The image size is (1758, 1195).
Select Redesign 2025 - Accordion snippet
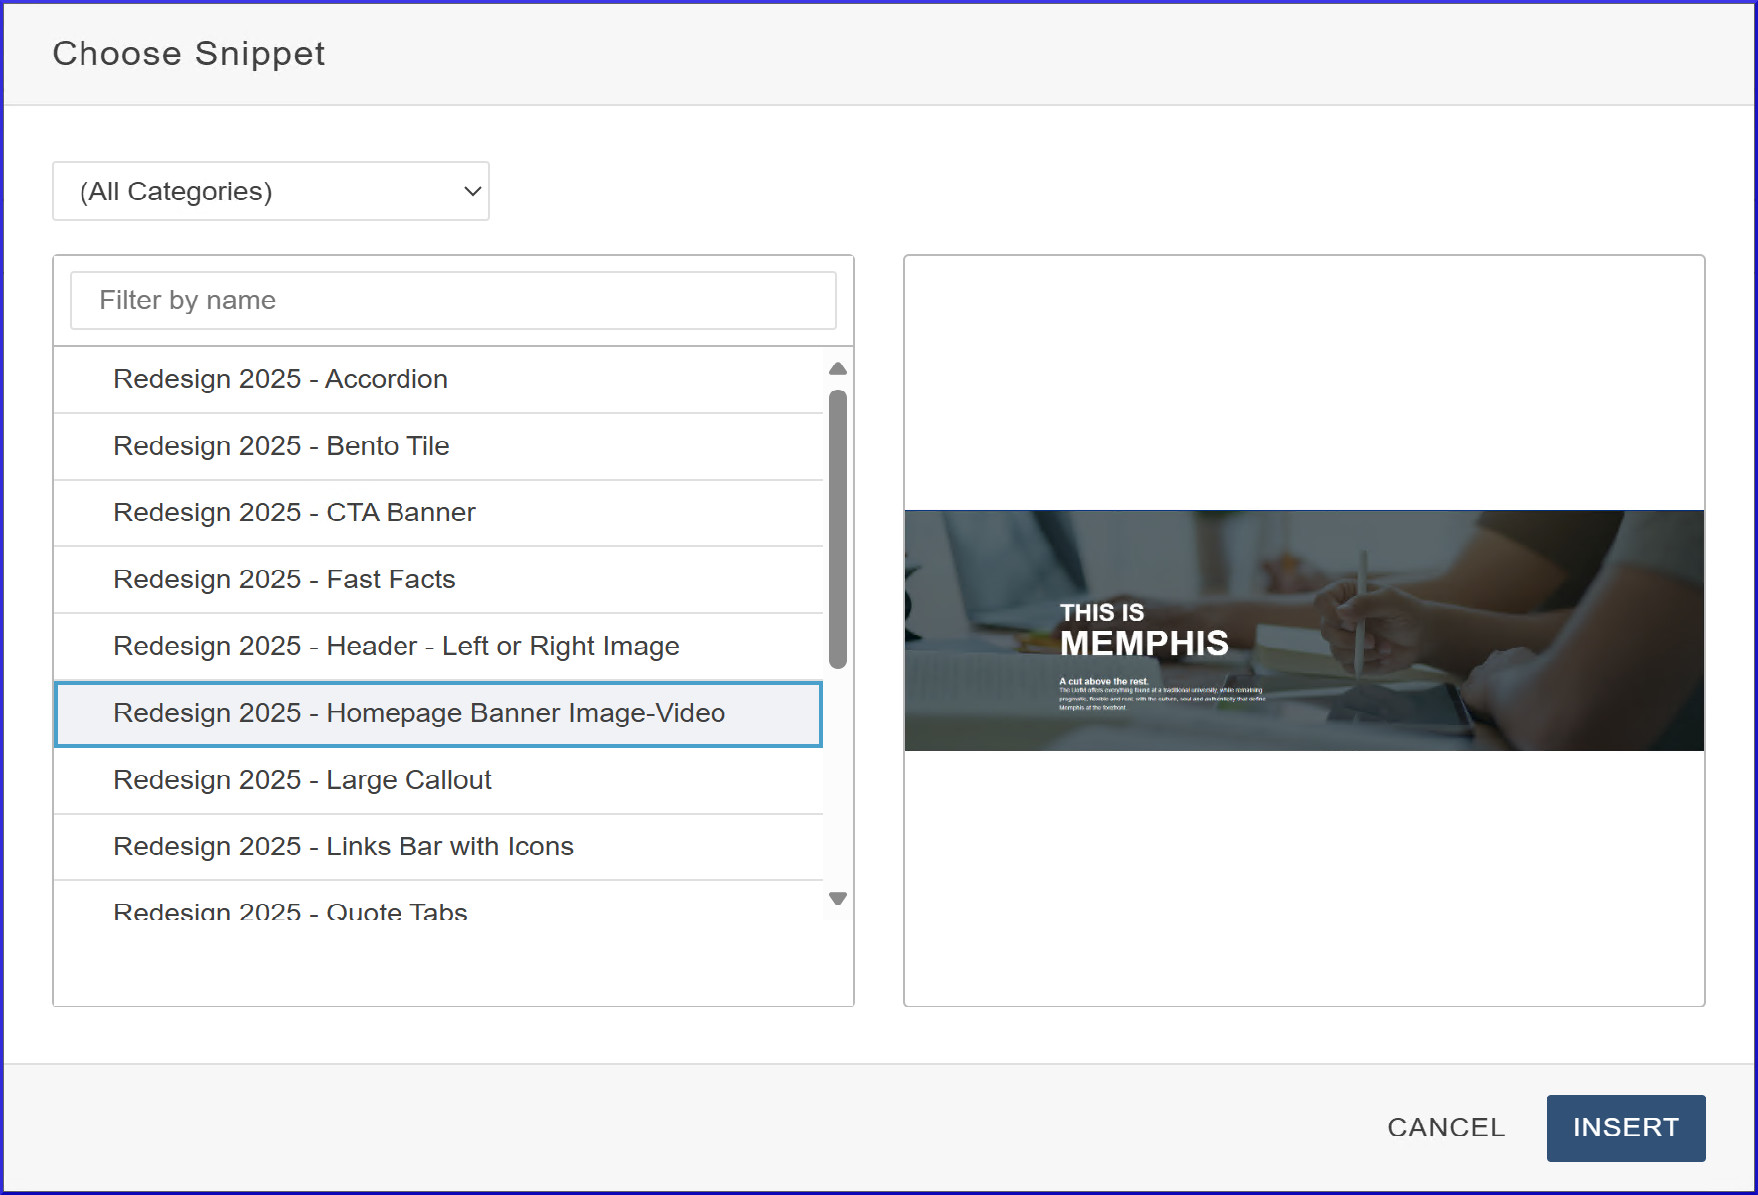(x=280, y=379)
